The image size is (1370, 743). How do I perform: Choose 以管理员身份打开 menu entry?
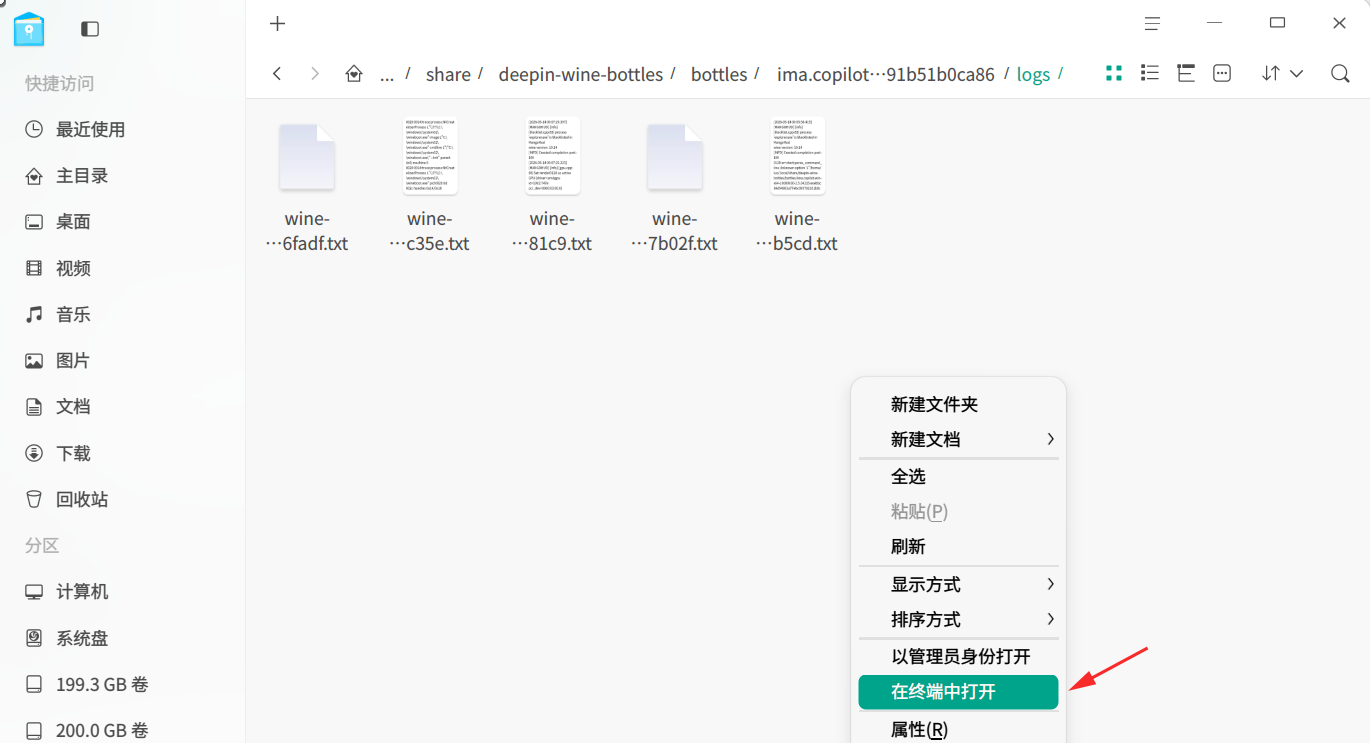point(958,656)
